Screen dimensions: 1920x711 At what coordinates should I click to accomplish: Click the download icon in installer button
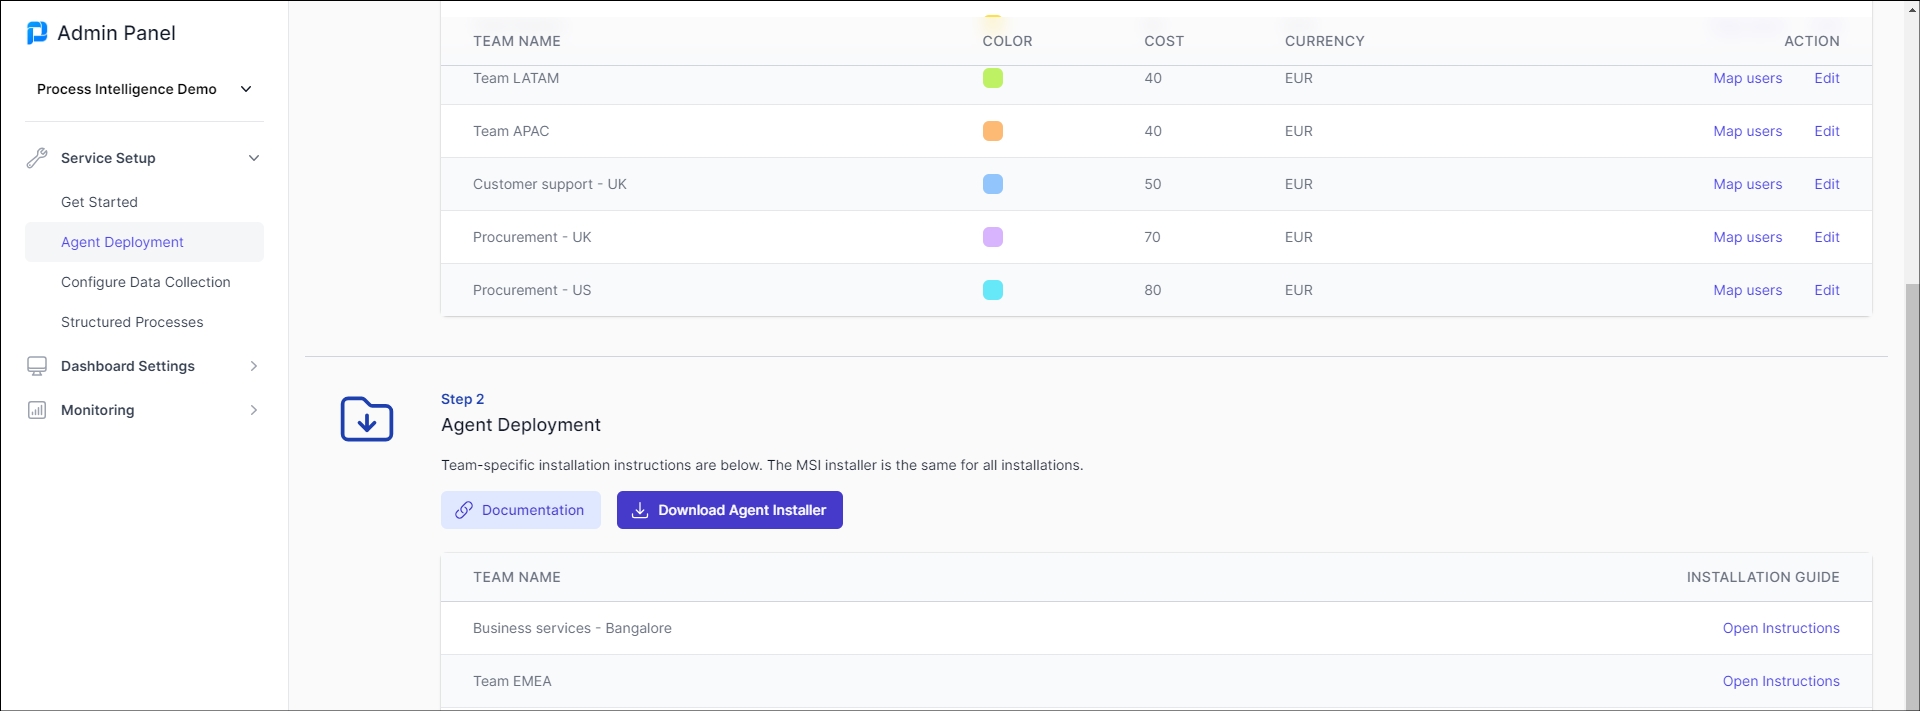pyautogui.click(x=640, y=510)
